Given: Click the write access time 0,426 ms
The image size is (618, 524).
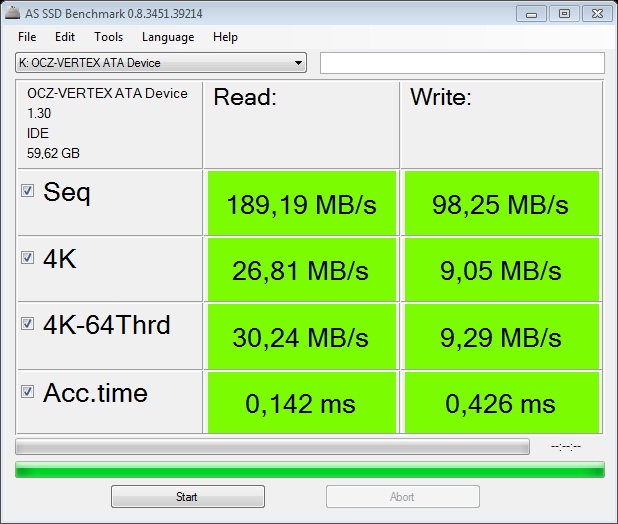Looking at the screenshot, I should point(501,403).
